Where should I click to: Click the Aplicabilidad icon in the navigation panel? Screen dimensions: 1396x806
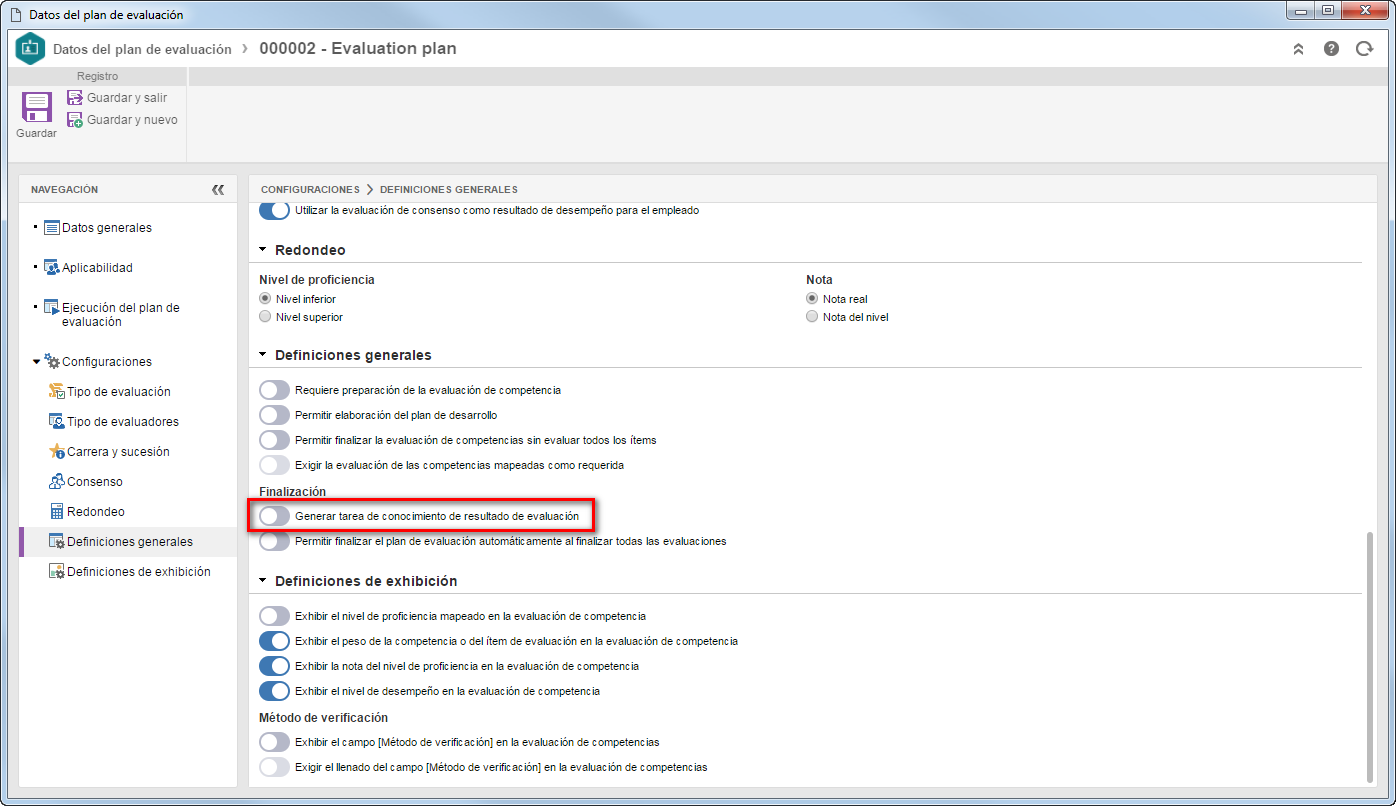(x=52, y=268)
